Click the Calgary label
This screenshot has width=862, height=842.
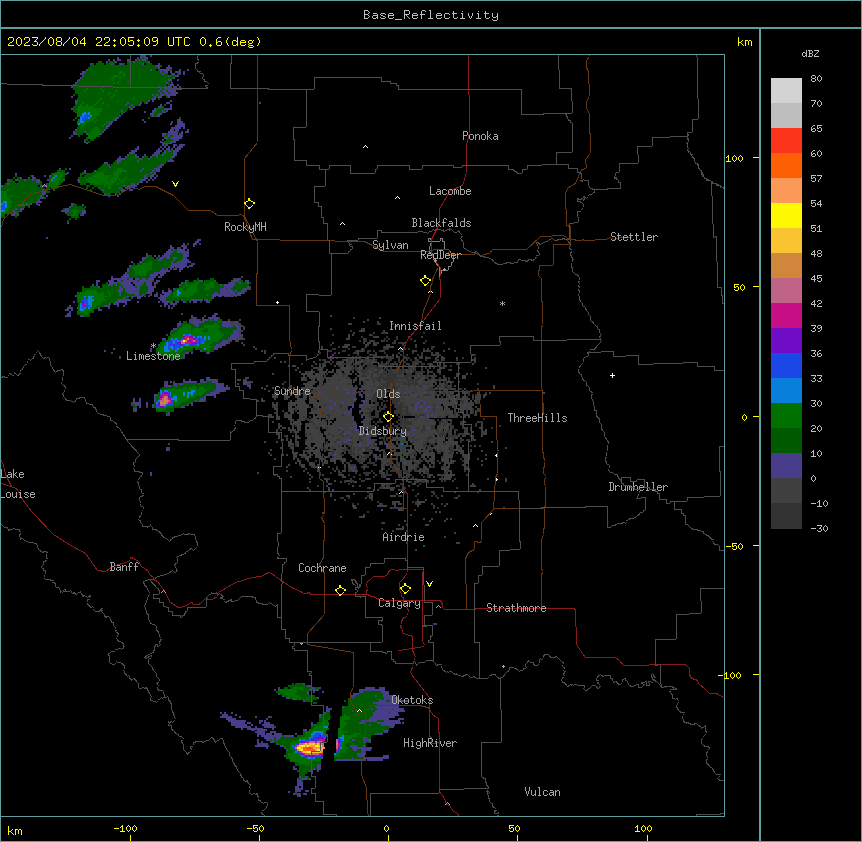click(x=399, y=603)
